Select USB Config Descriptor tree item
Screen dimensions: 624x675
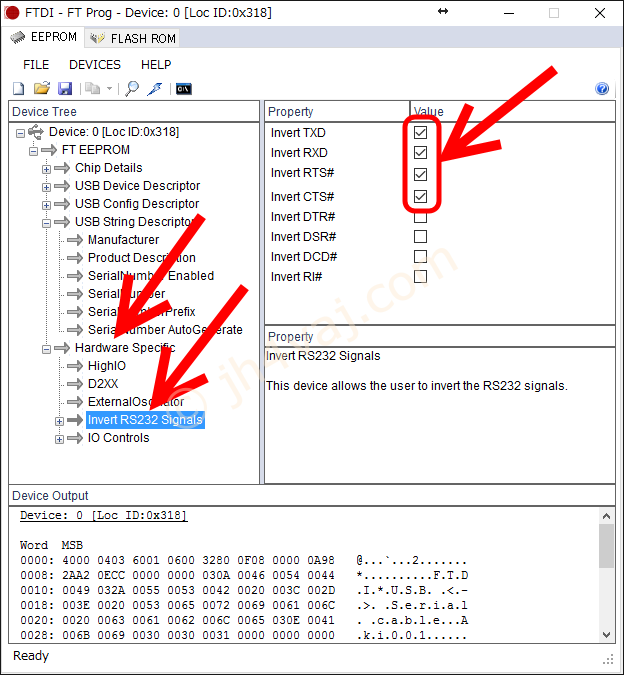coord(137,204)
